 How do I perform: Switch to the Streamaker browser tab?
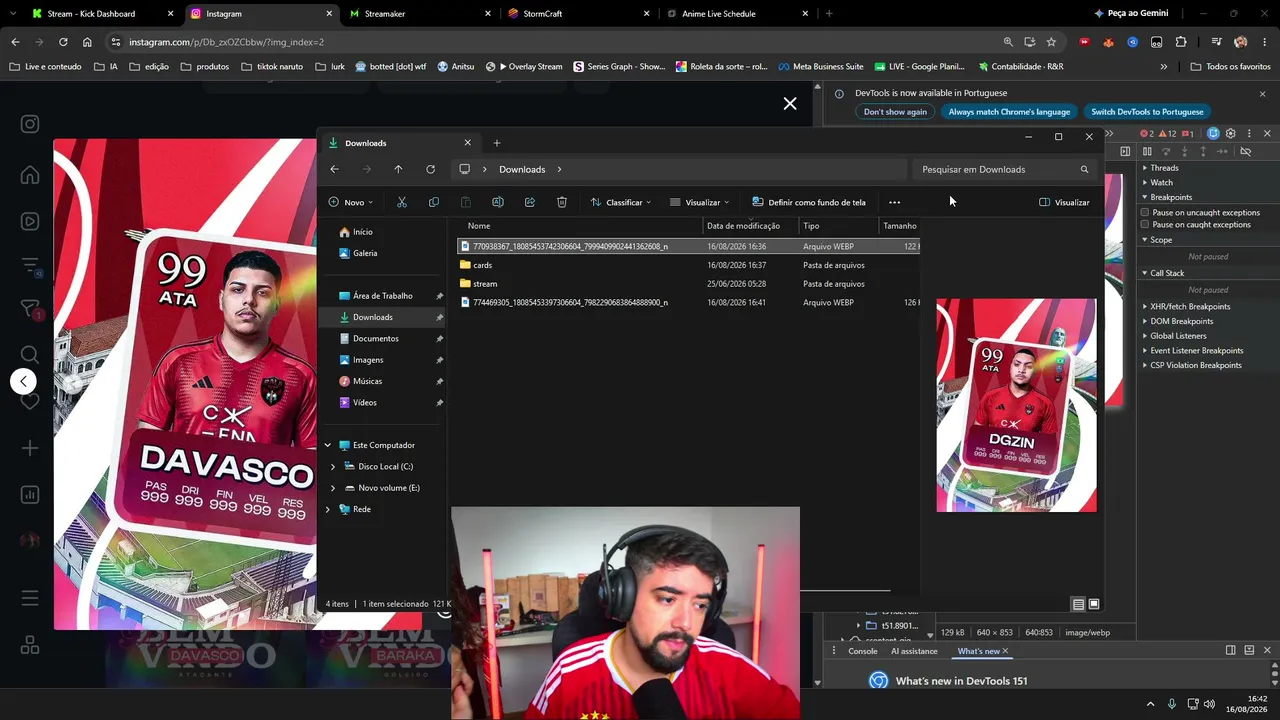coord(418,14)
